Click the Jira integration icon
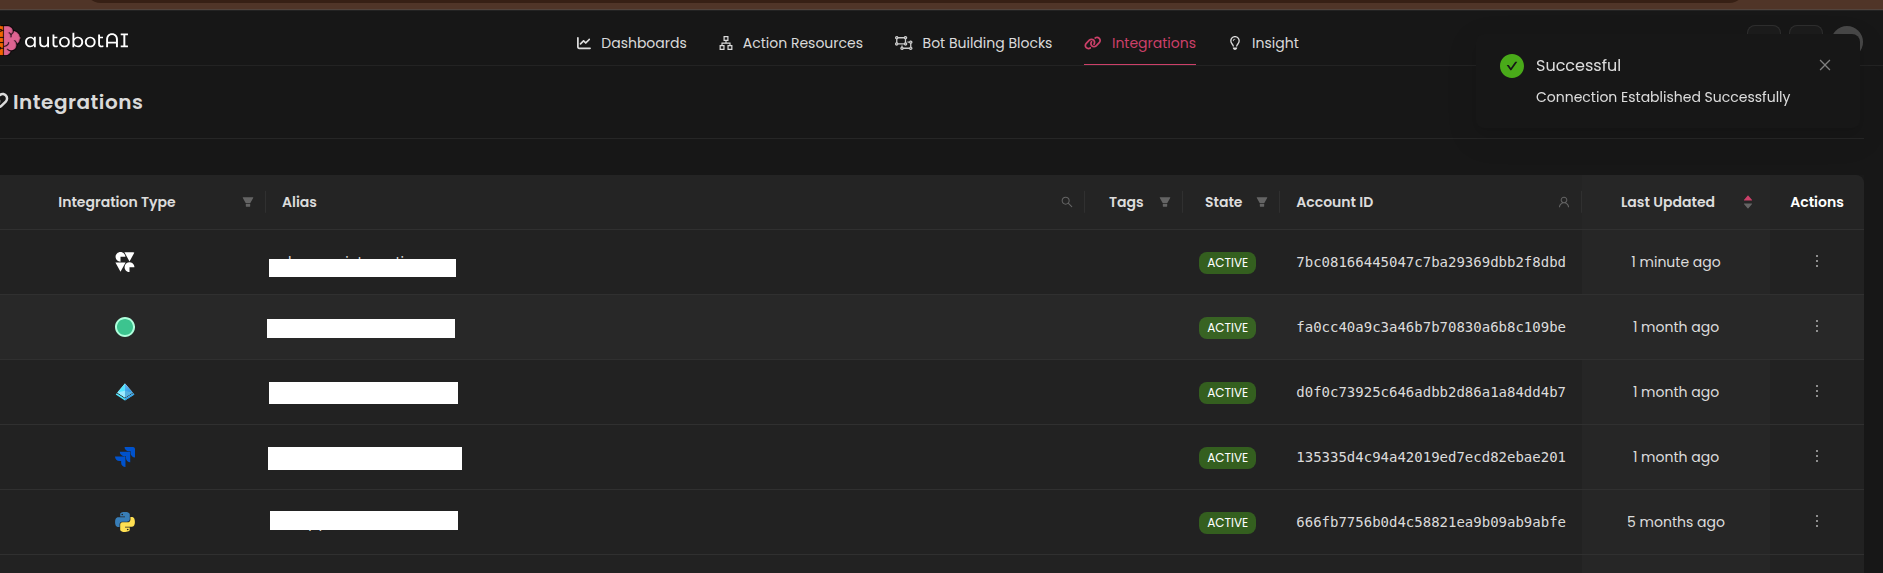The image size is (1883, 573). click(x=125, y=457)
